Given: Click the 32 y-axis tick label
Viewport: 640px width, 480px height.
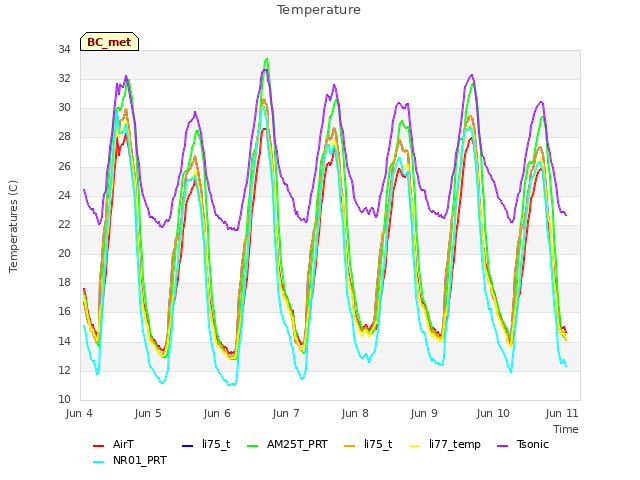Looking at the screenshot, I should [x=64, y=79].
